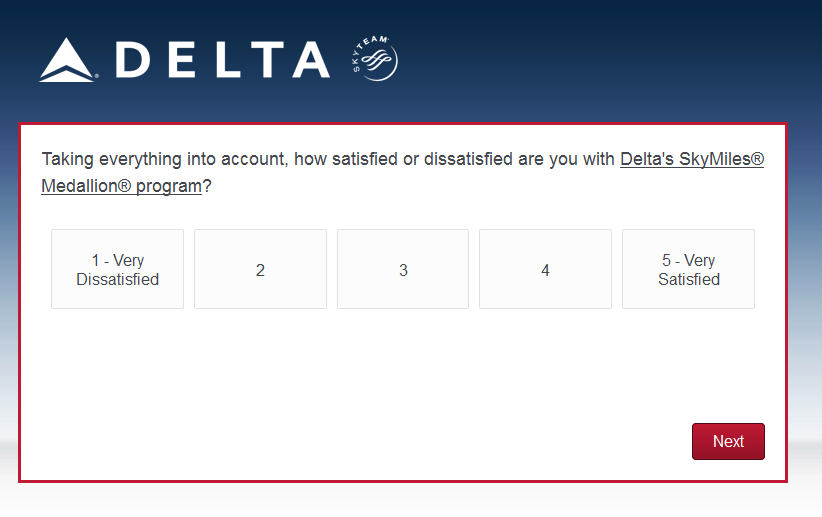Click the DELTA wordmark in header
This screenshot has width=822, height=517.
222,60
